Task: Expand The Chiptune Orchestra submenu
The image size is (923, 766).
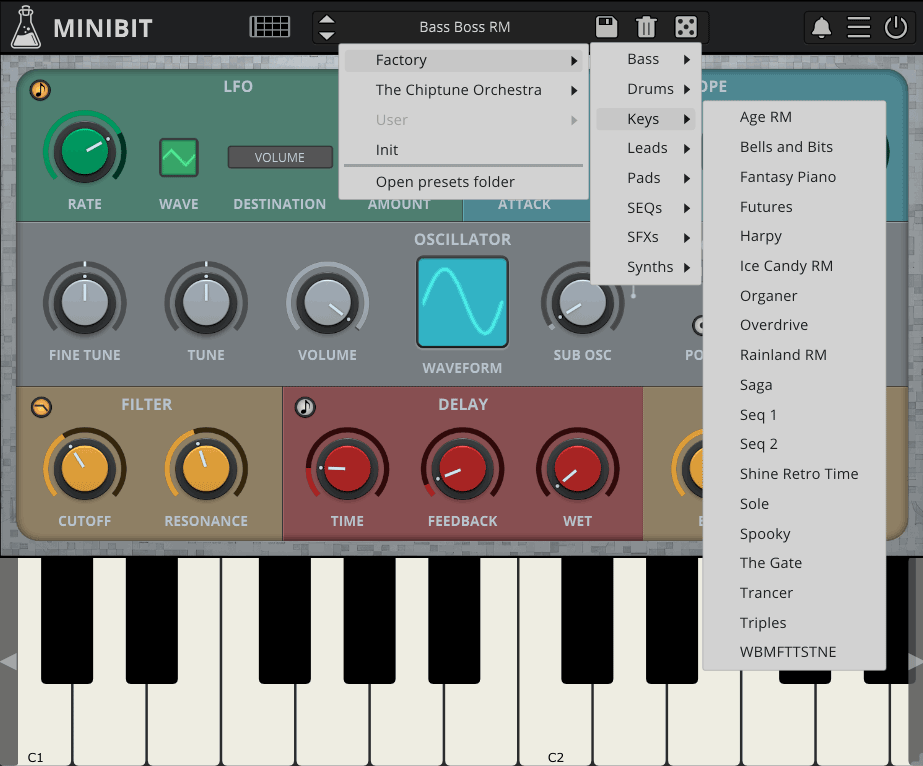Action: click(459, 90)
